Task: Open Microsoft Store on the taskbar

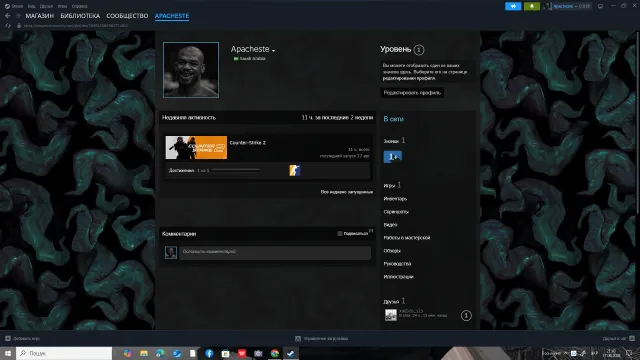Action: click(225, 353)
